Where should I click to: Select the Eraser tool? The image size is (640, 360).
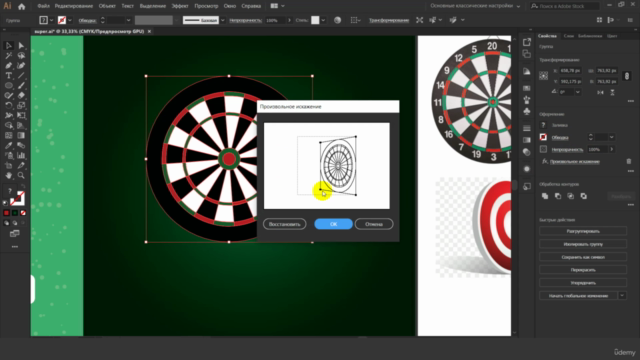(21, 96)
